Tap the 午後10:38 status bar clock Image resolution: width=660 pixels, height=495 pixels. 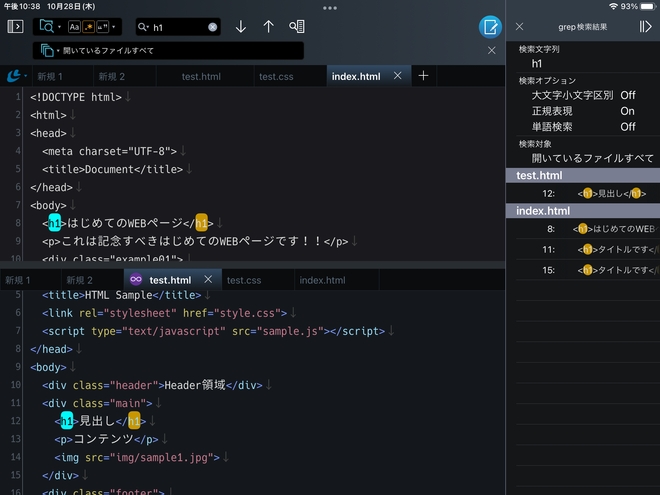click(x=22, y=6)
